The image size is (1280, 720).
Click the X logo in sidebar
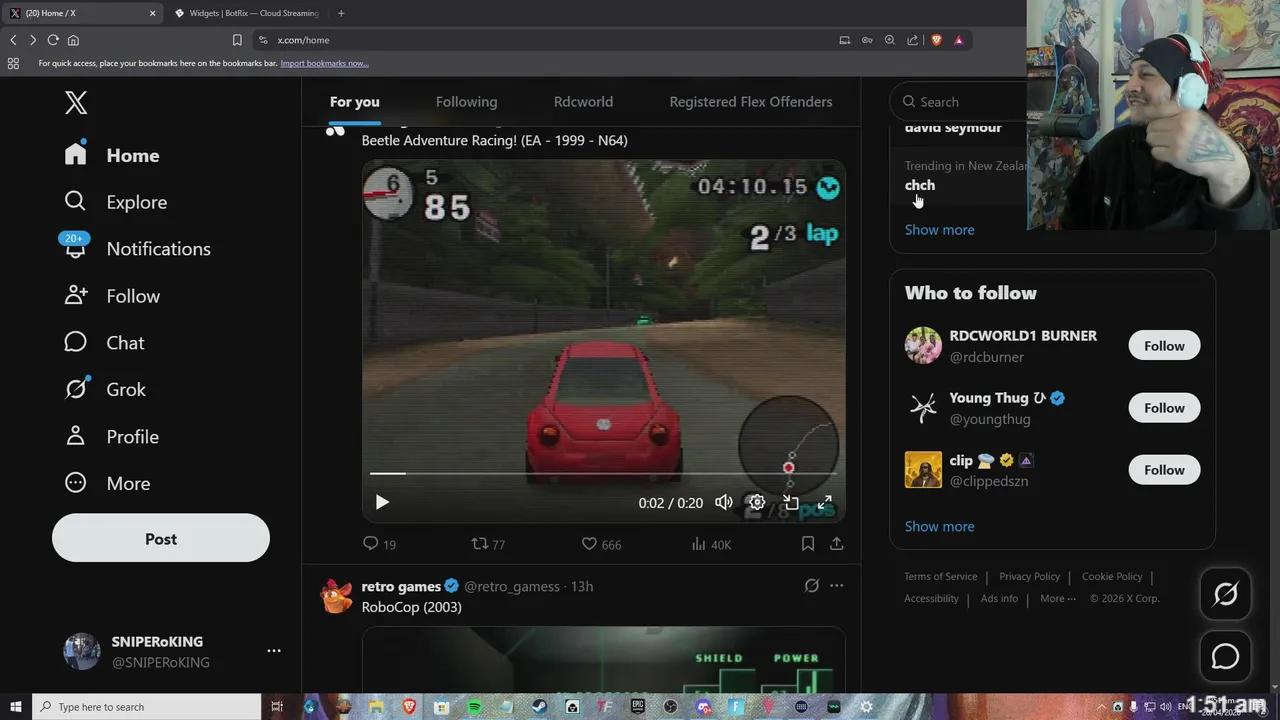pyautogui.click(x=76, y=102)
